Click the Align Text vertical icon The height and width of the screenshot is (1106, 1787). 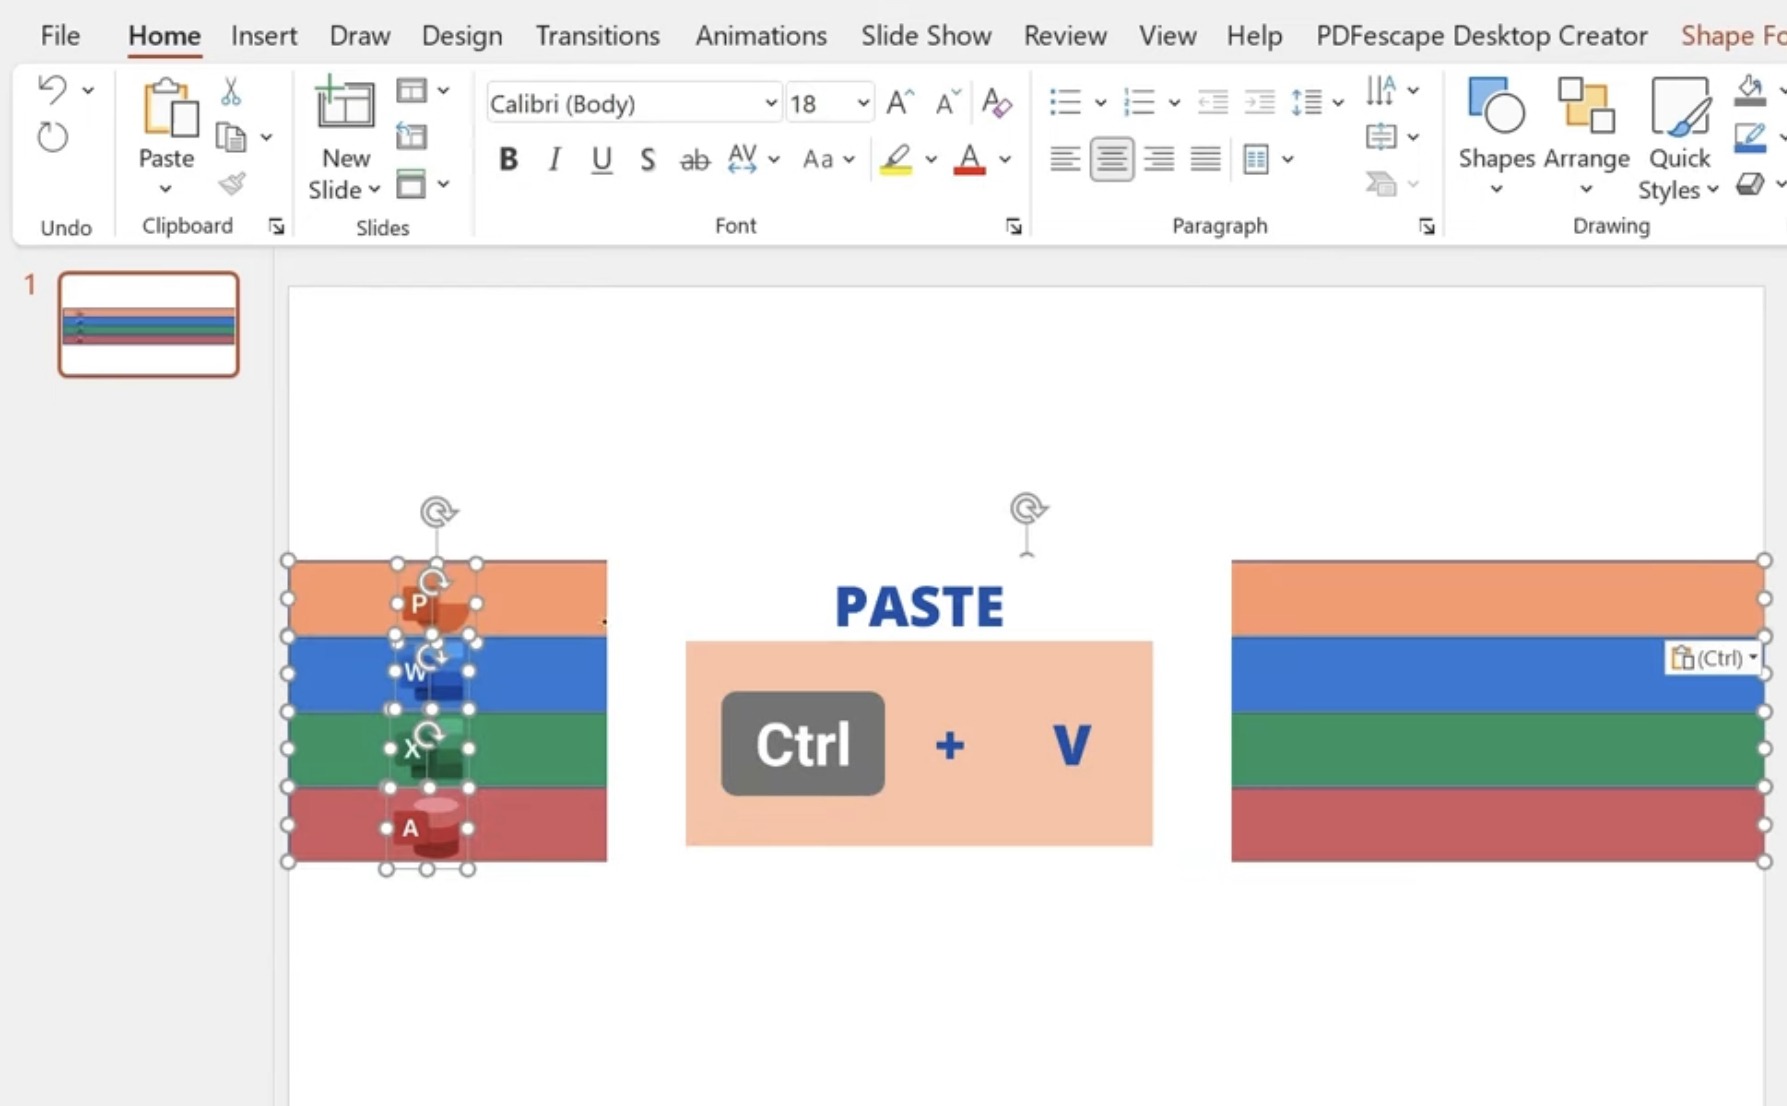pos(1381,136)
